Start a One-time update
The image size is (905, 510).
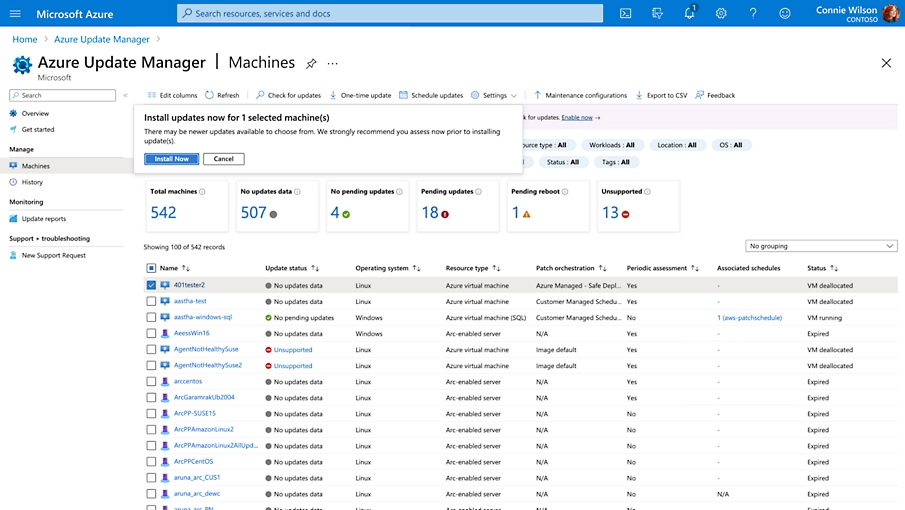click(360, 95)
